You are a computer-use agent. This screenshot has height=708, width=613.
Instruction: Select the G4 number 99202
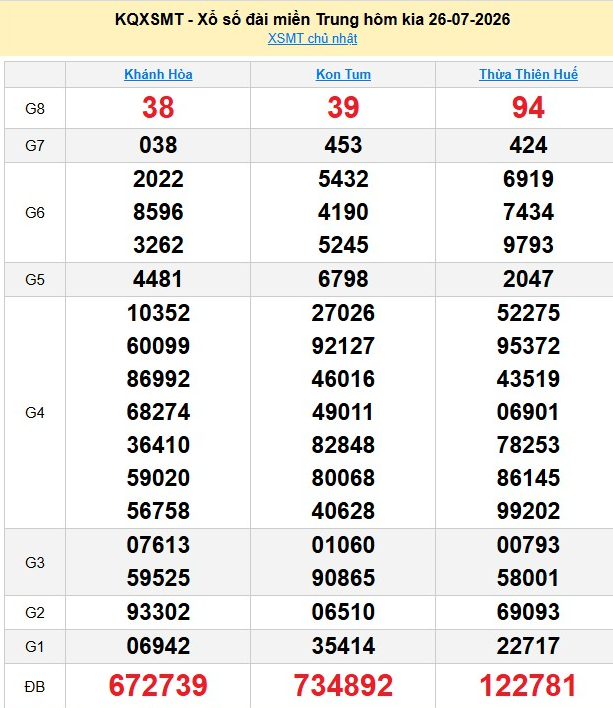pyautogui.click(x=528, y=511)
